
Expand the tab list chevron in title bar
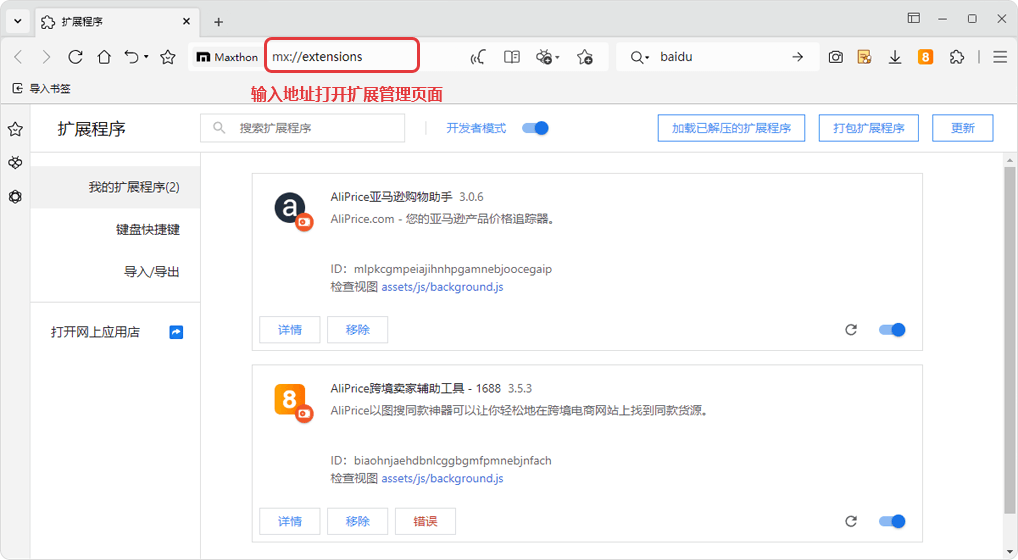pos(18,21)
